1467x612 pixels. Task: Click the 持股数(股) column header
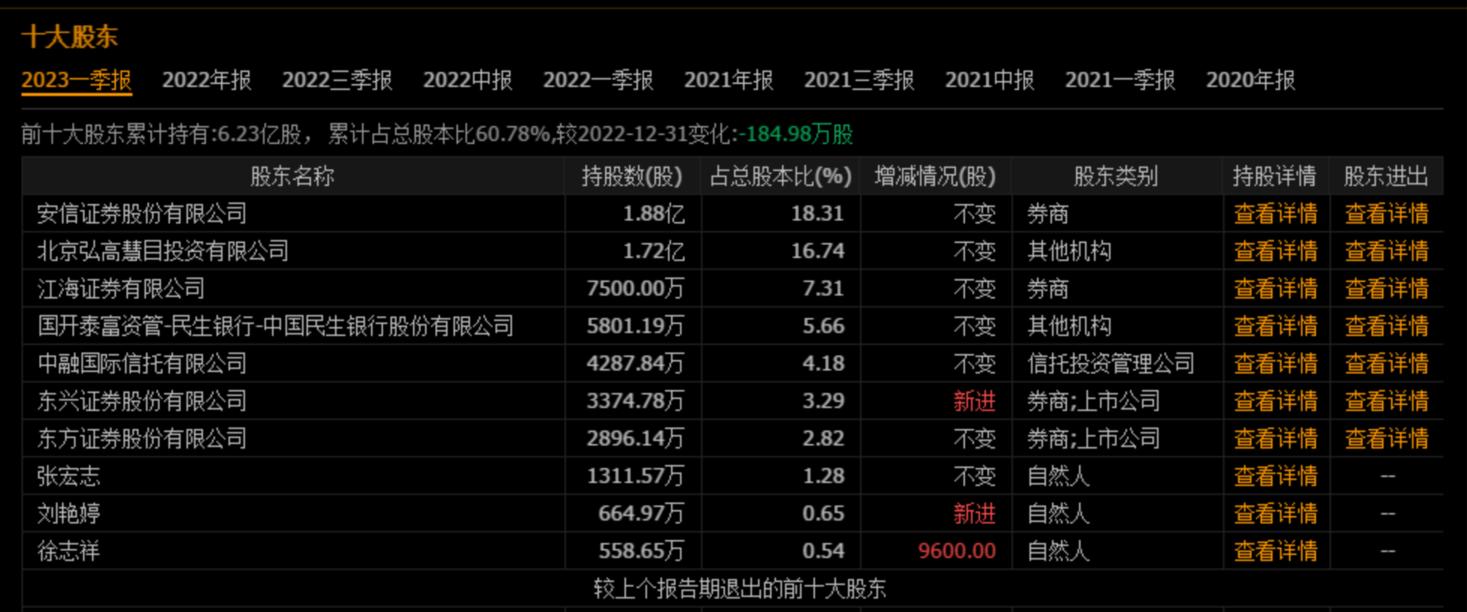(x=632, y=177)
